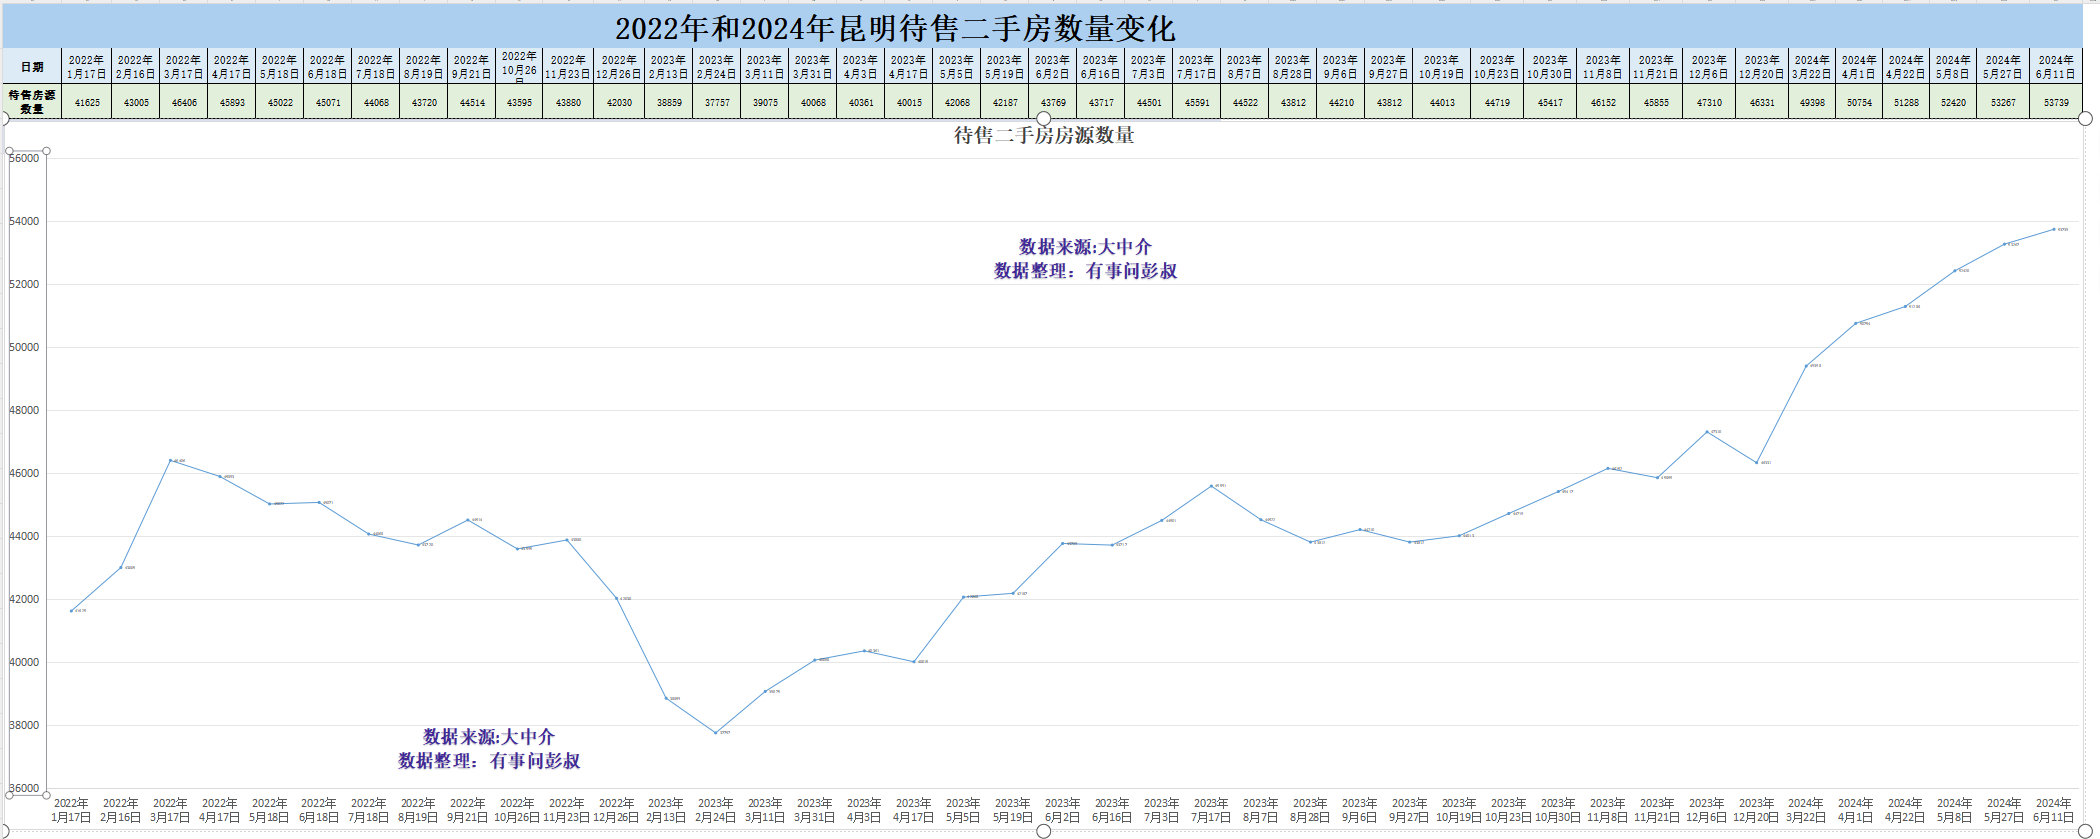Click chart's bottom-center sizing handle
This screenshot has width=2100, height=839.
pyautogui.click(x=1044, y=831)
